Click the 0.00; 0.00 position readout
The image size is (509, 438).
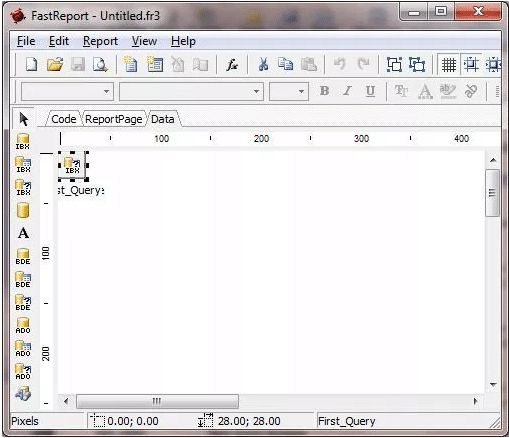[x=133, y=421]
